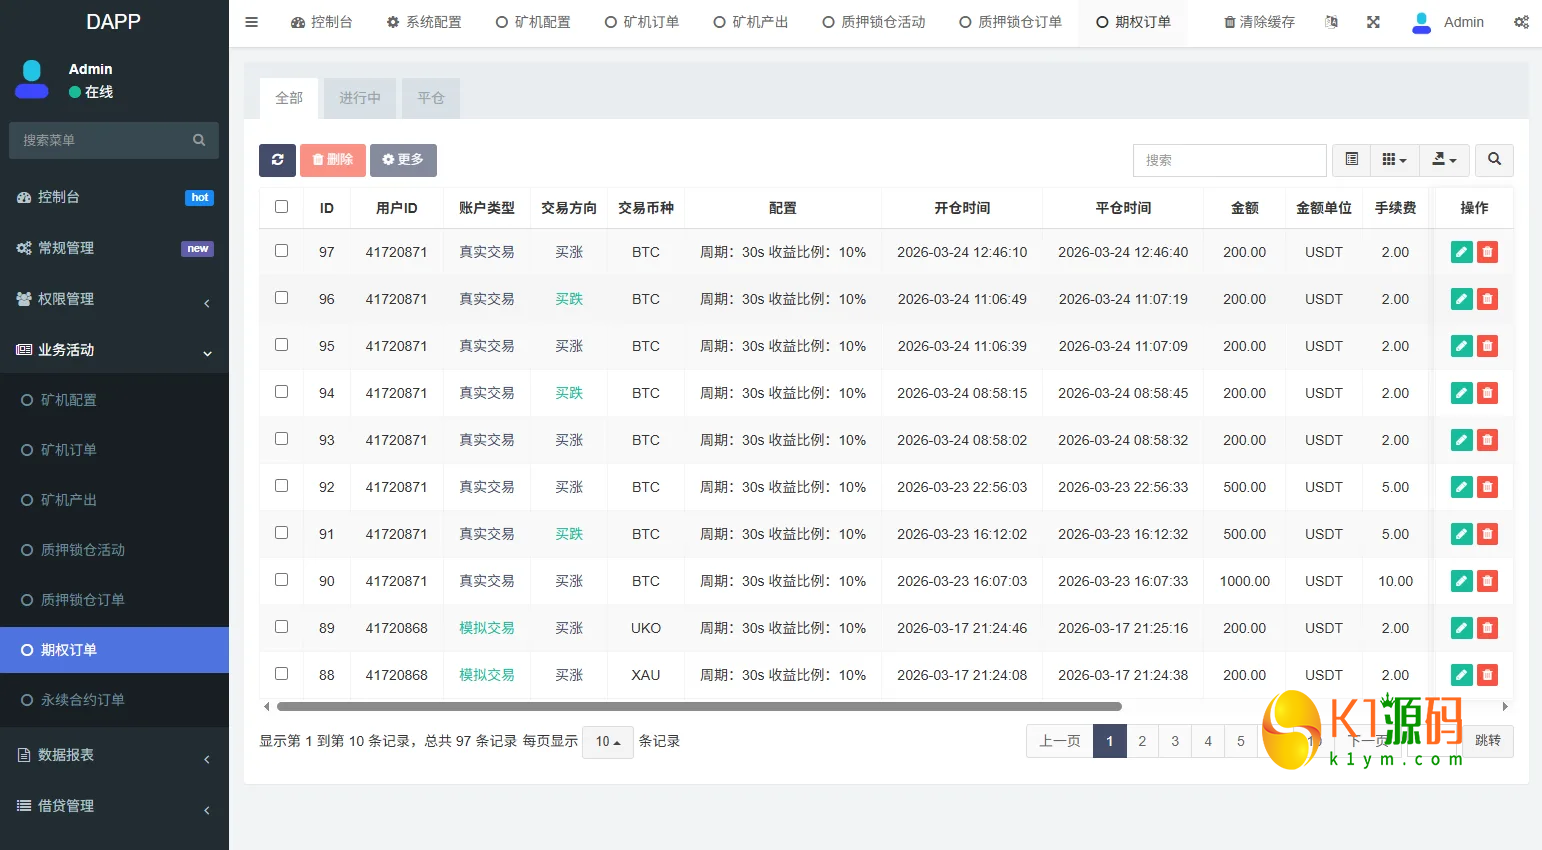Expand 权限管理 sidebar menu
Image resolution: width=1542 pixels, height=850 pixels.
[114, 299]
